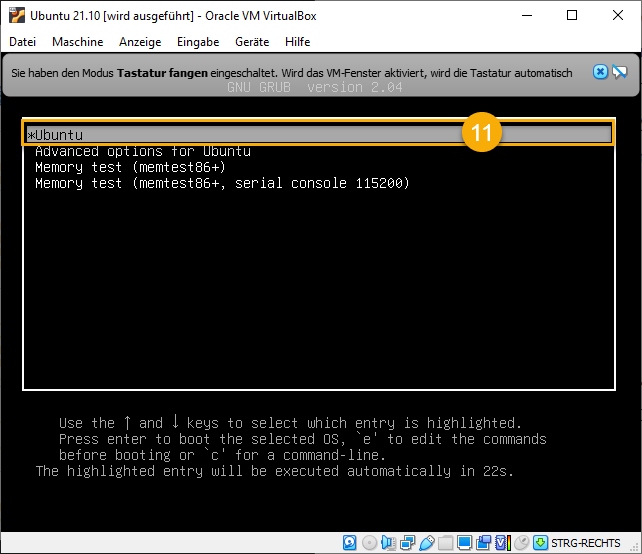Click the optical disc drive indicator
Image resolution: width=642 pixels, height=554 pixels.
pos(369,543)
